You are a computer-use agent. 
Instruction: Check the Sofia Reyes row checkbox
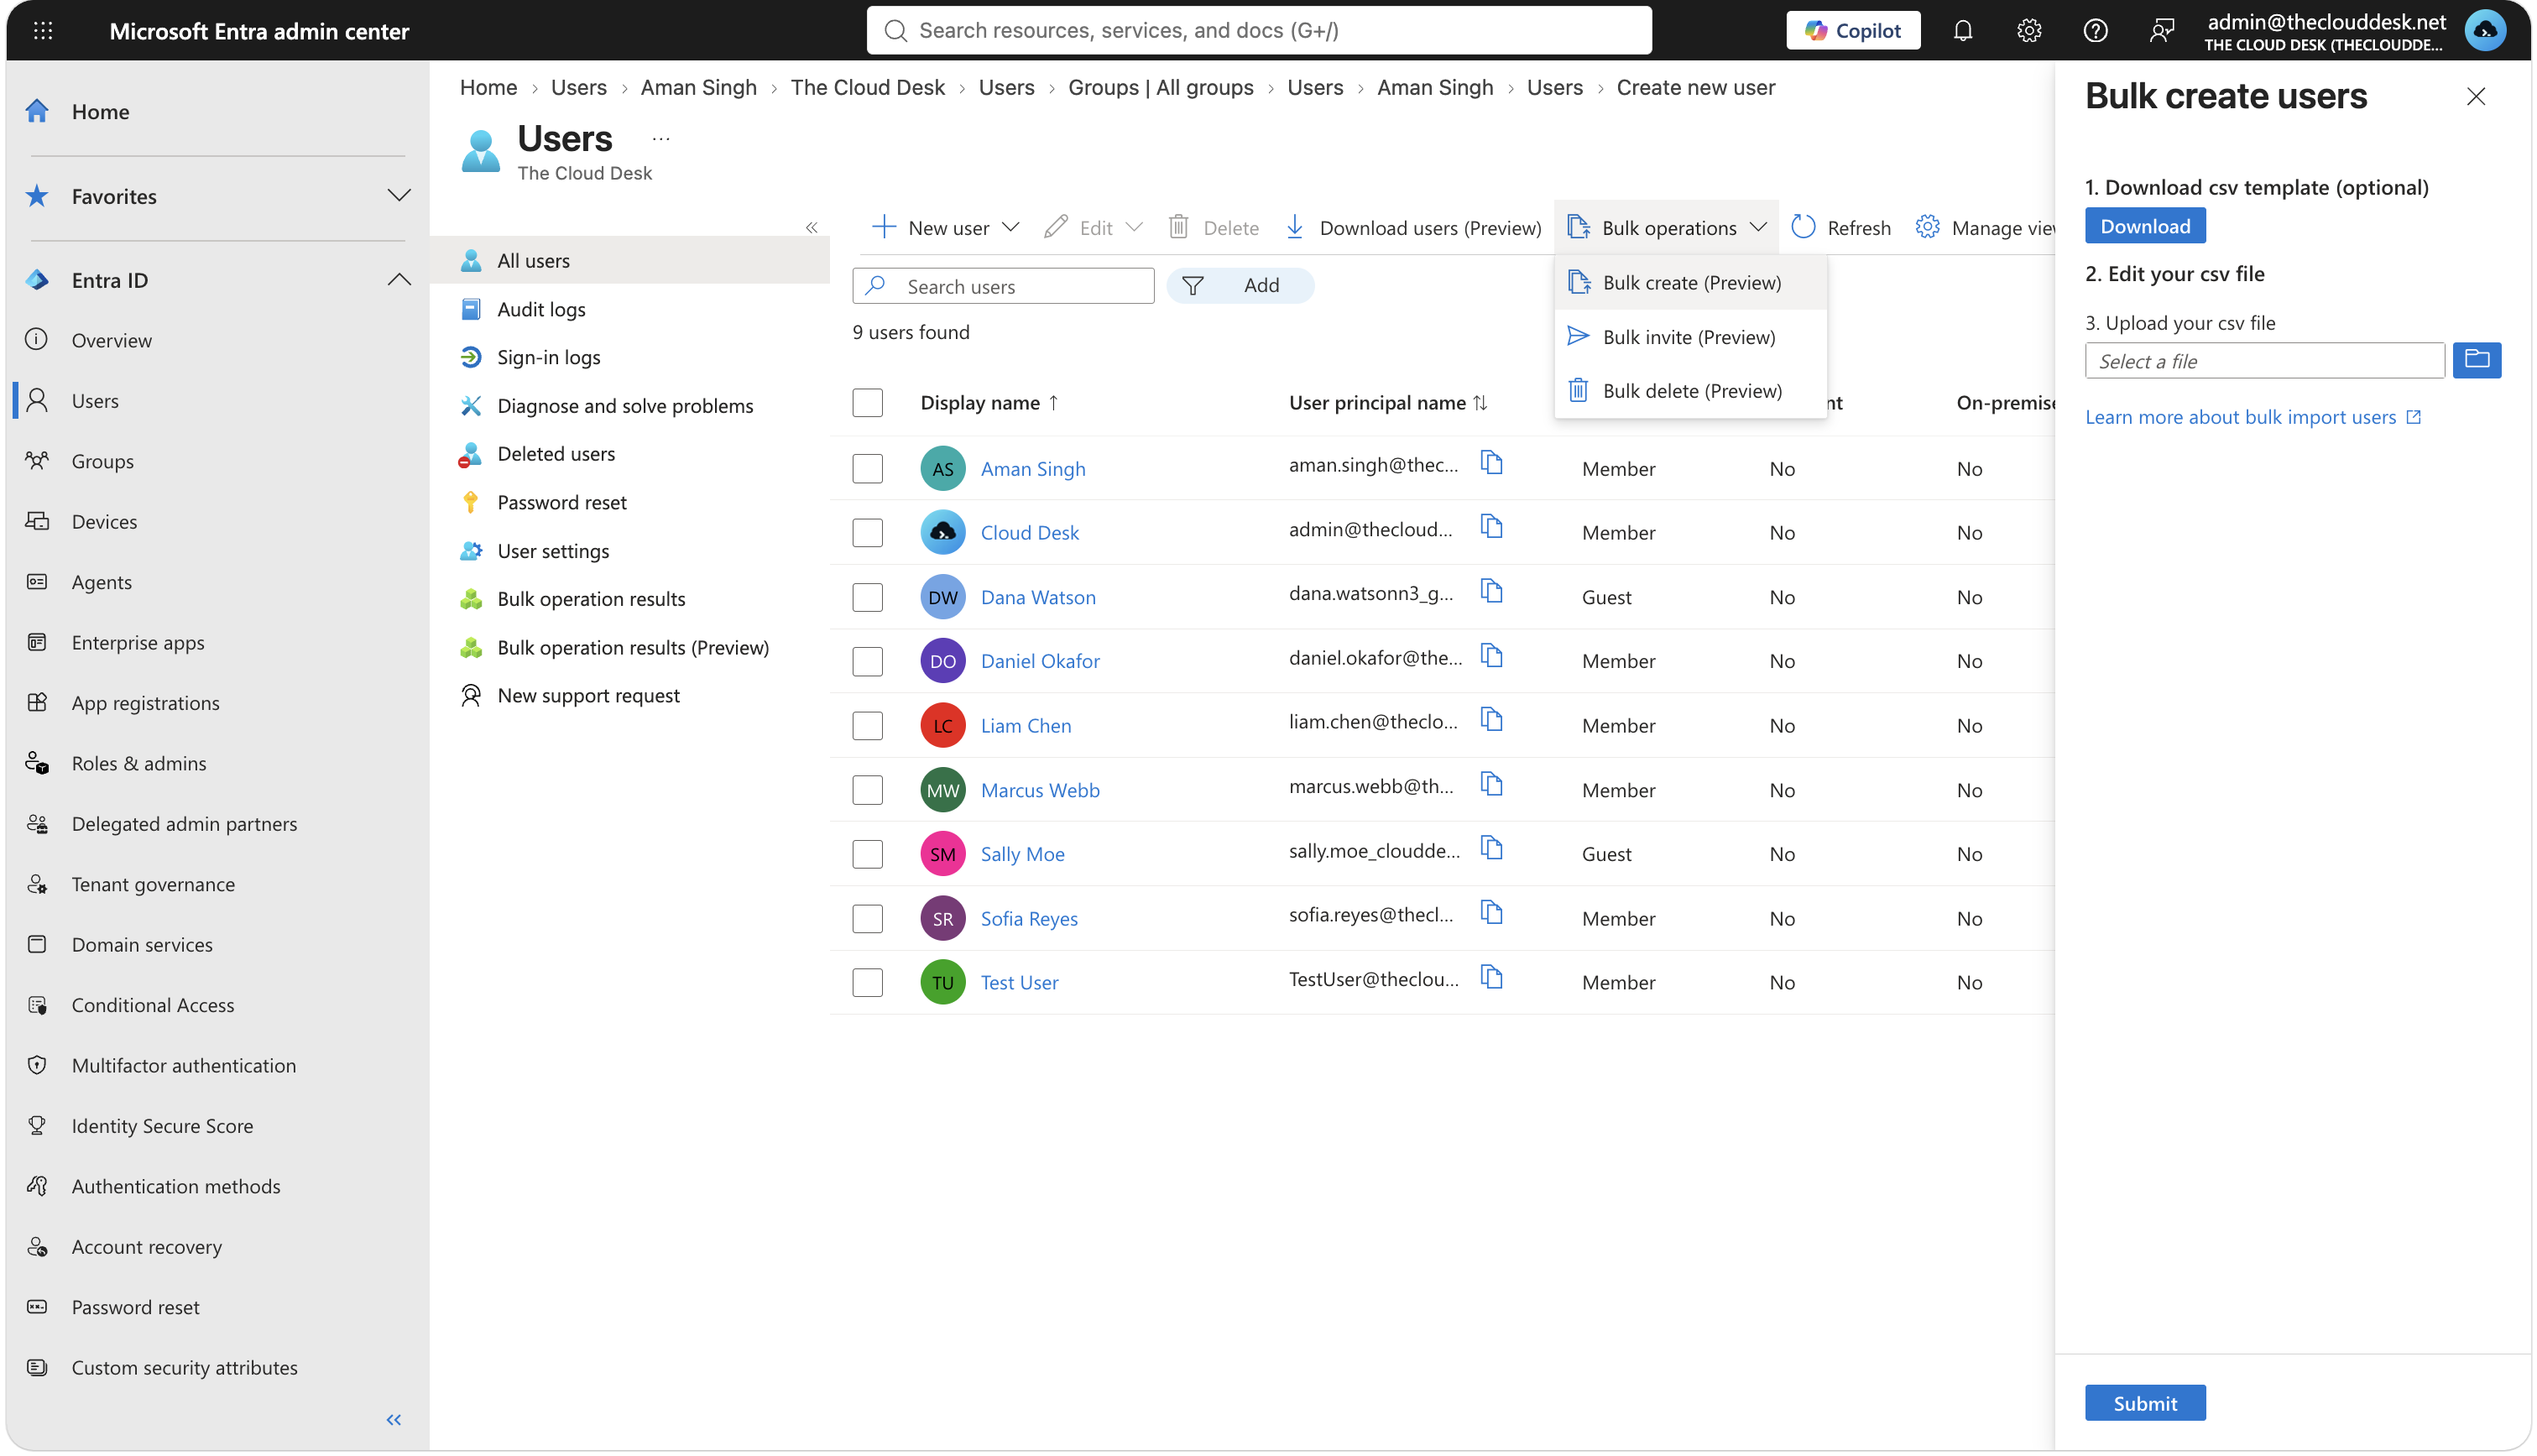(x=867, y=918)
